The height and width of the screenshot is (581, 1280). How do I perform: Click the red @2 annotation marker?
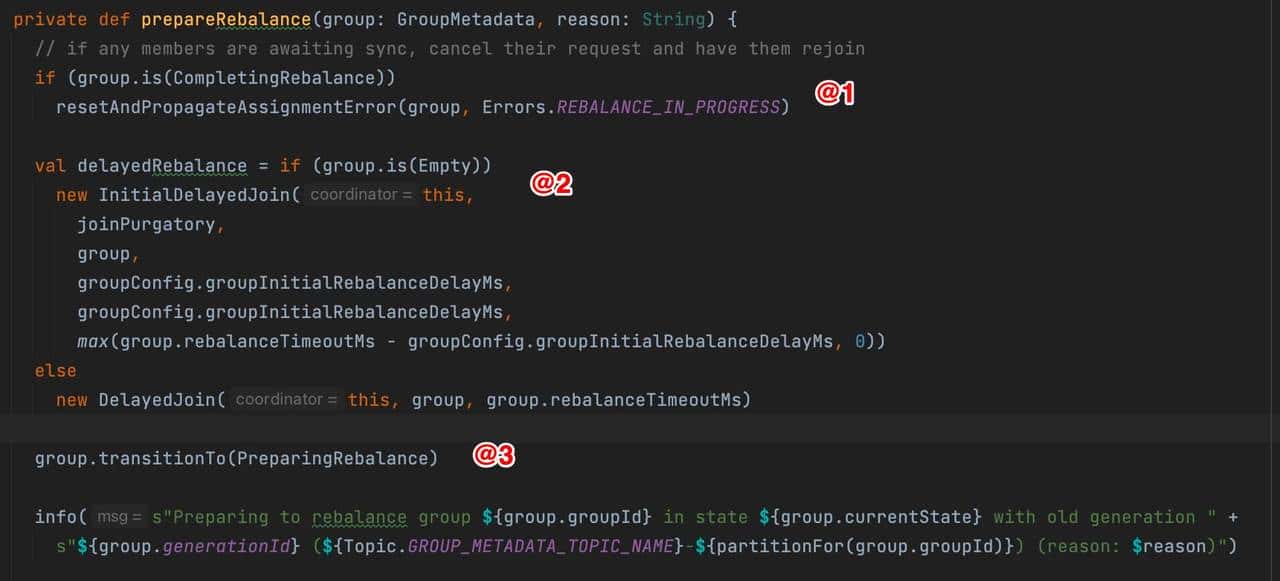pos(550,183)
